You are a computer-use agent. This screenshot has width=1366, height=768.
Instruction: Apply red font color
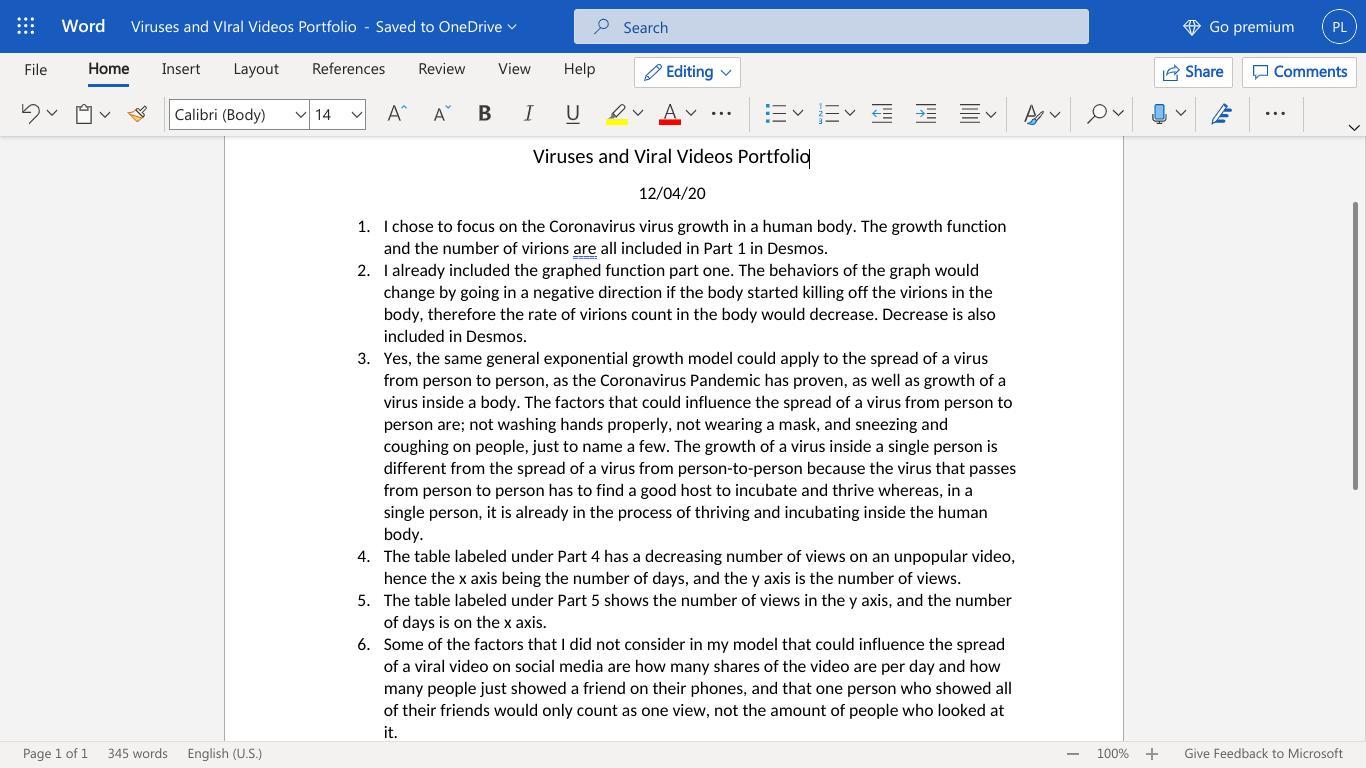tap(670, 114)
